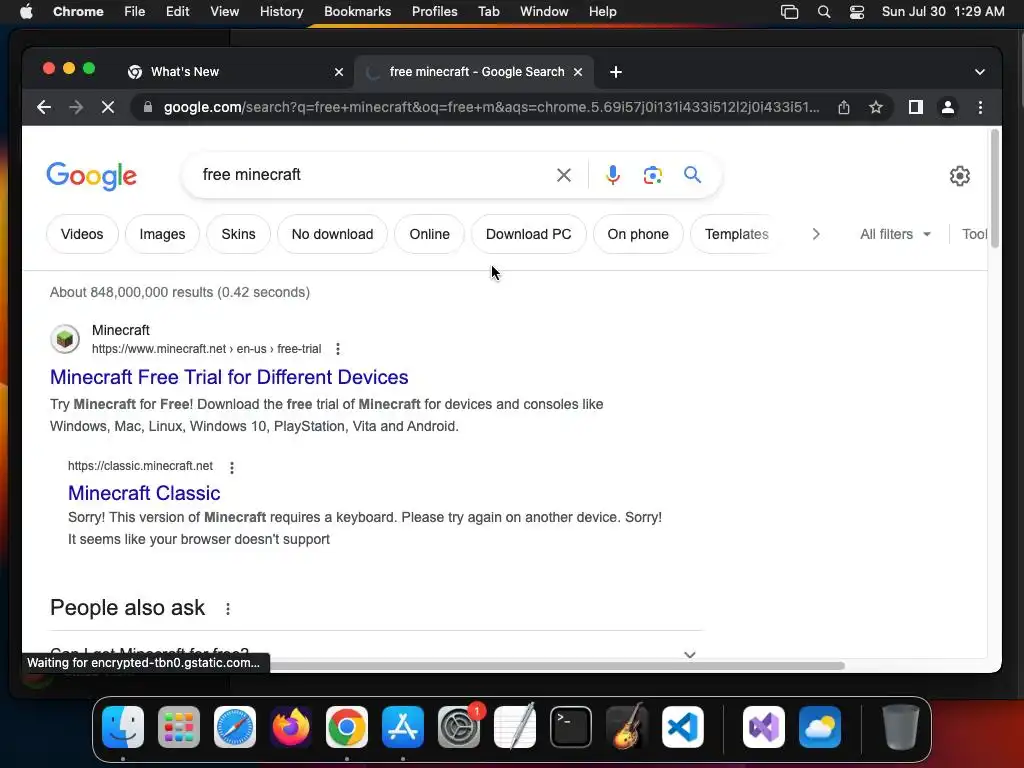Open the Bookmarks menu
The height and width of the screenshot is (768, 1024).
358,12
